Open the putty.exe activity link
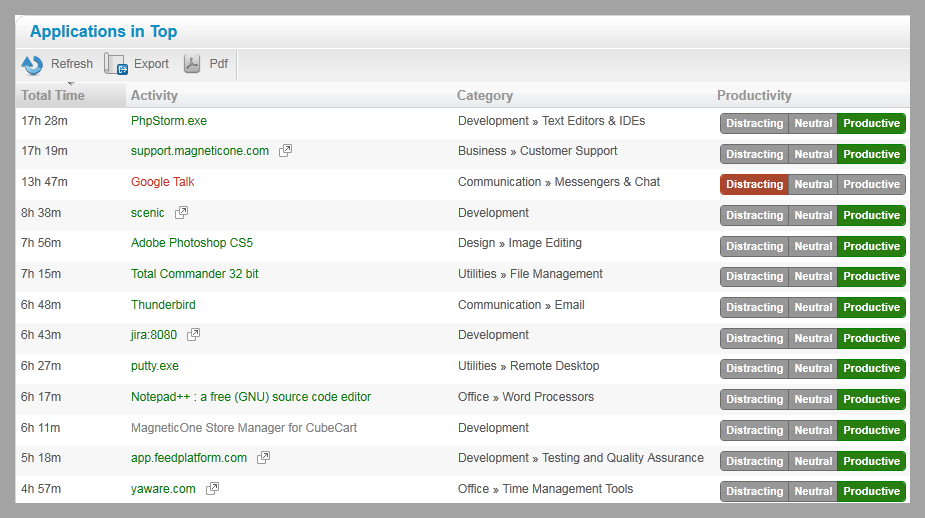 tap(155, 366)
